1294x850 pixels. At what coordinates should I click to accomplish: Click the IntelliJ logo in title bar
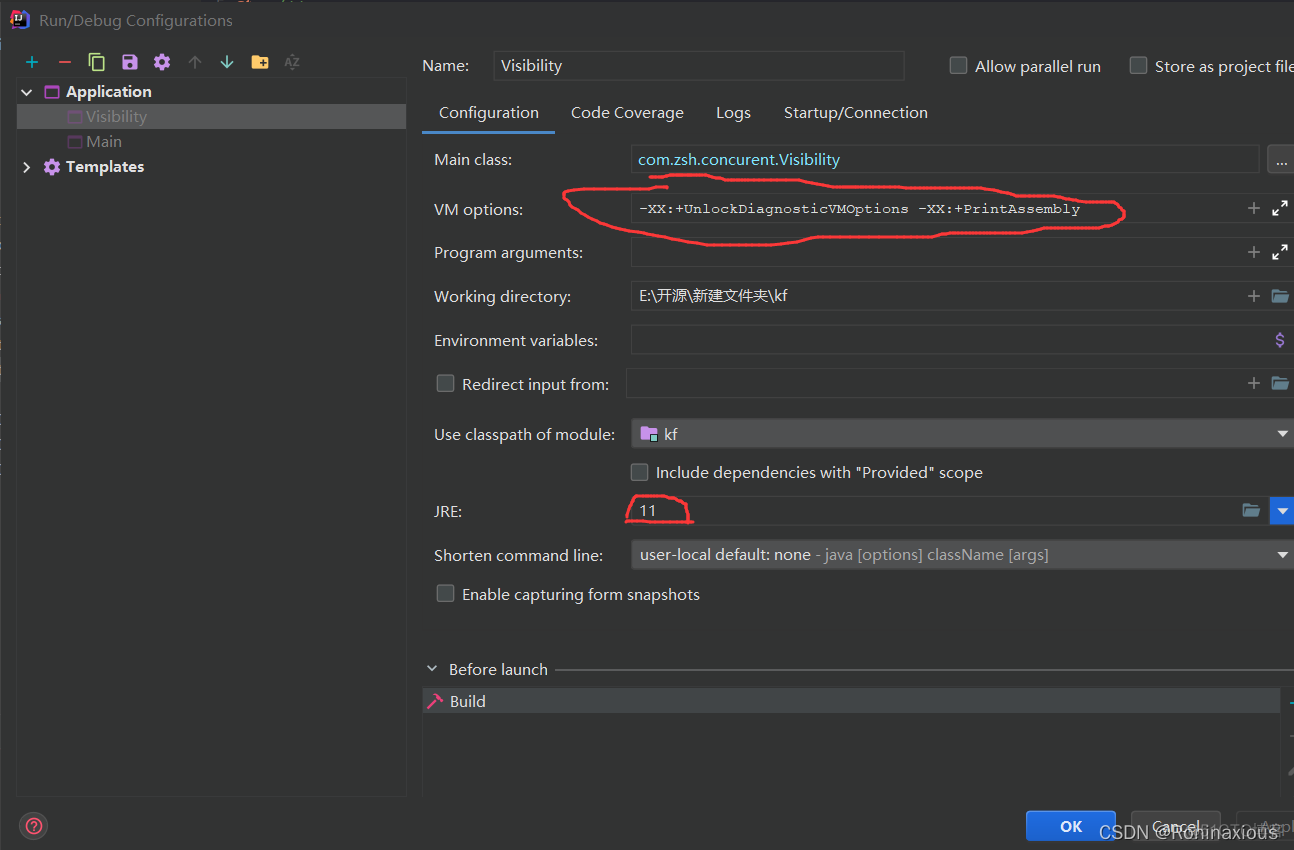pos(20,19)
